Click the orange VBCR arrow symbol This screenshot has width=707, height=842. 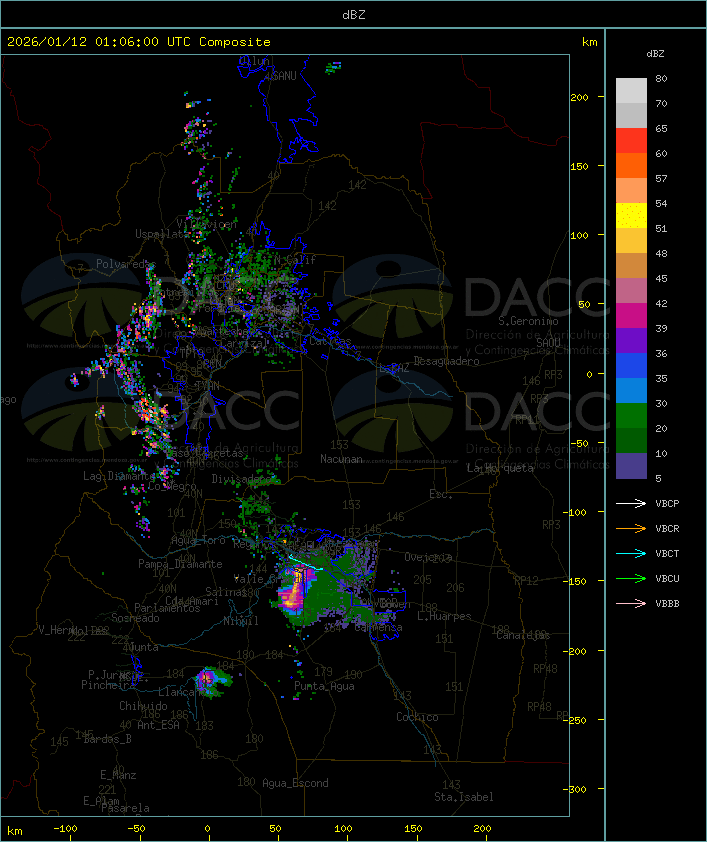[632, 529]
